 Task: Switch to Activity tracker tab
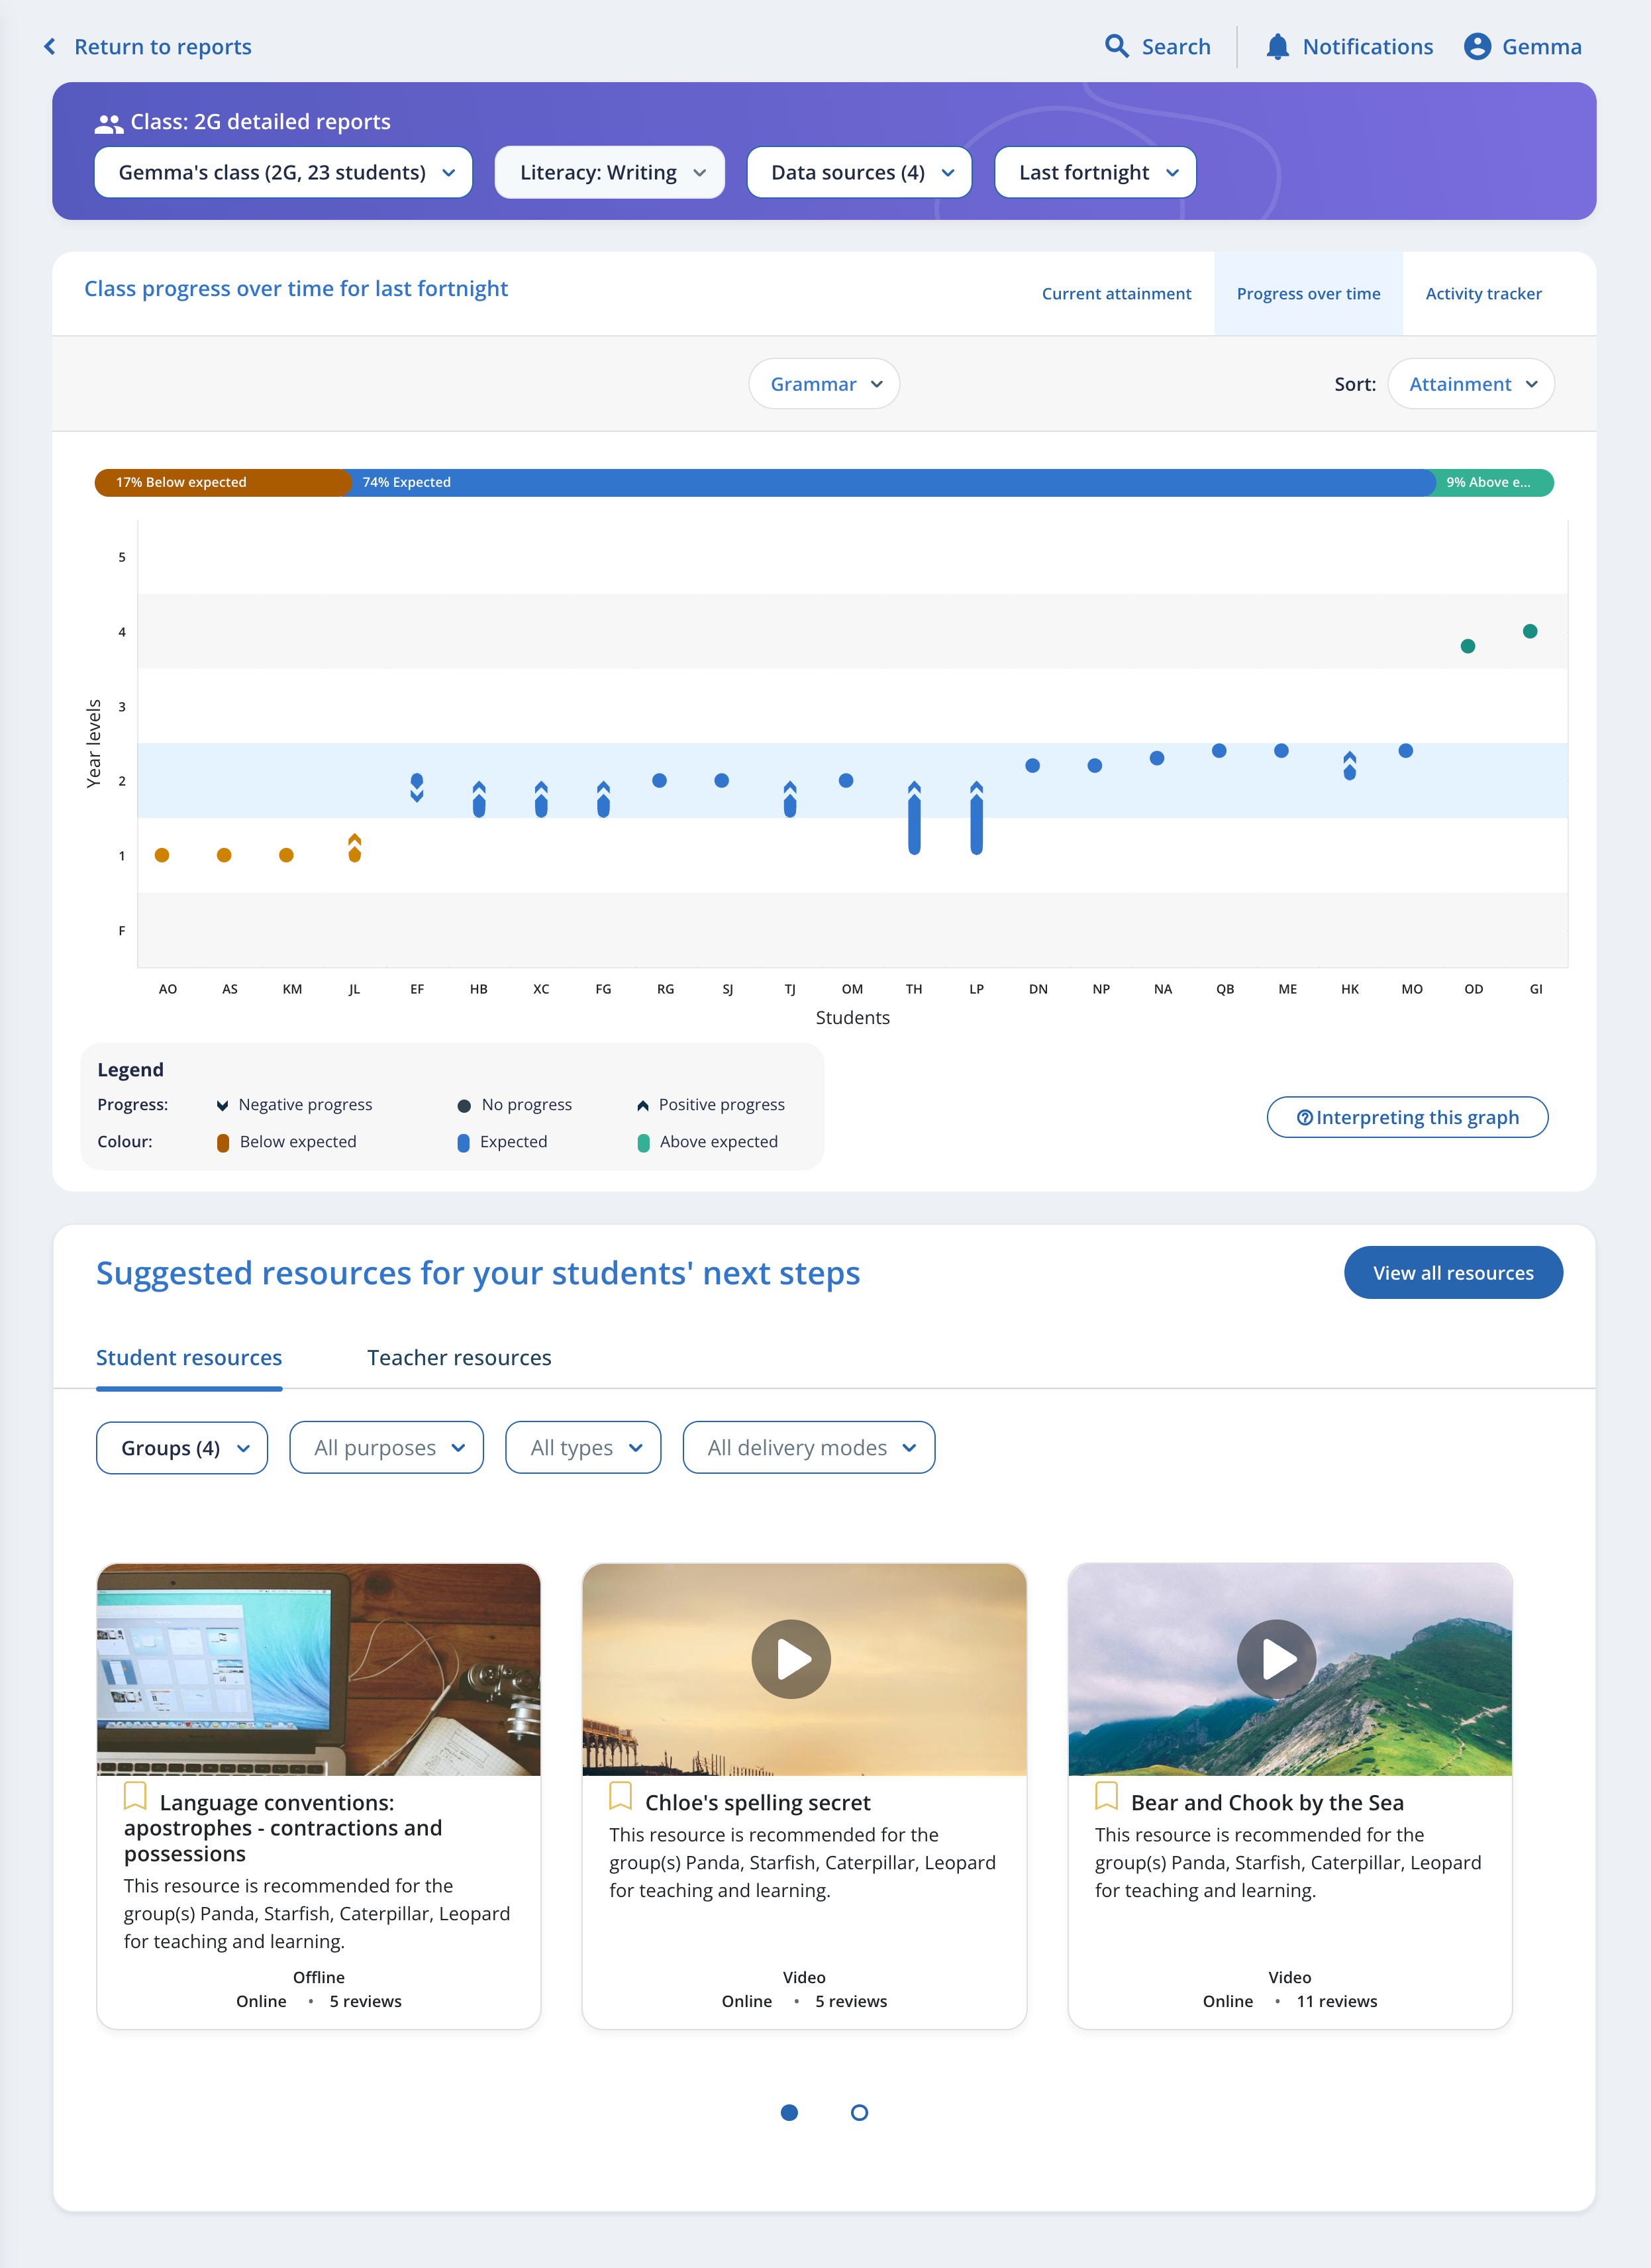1483,293
